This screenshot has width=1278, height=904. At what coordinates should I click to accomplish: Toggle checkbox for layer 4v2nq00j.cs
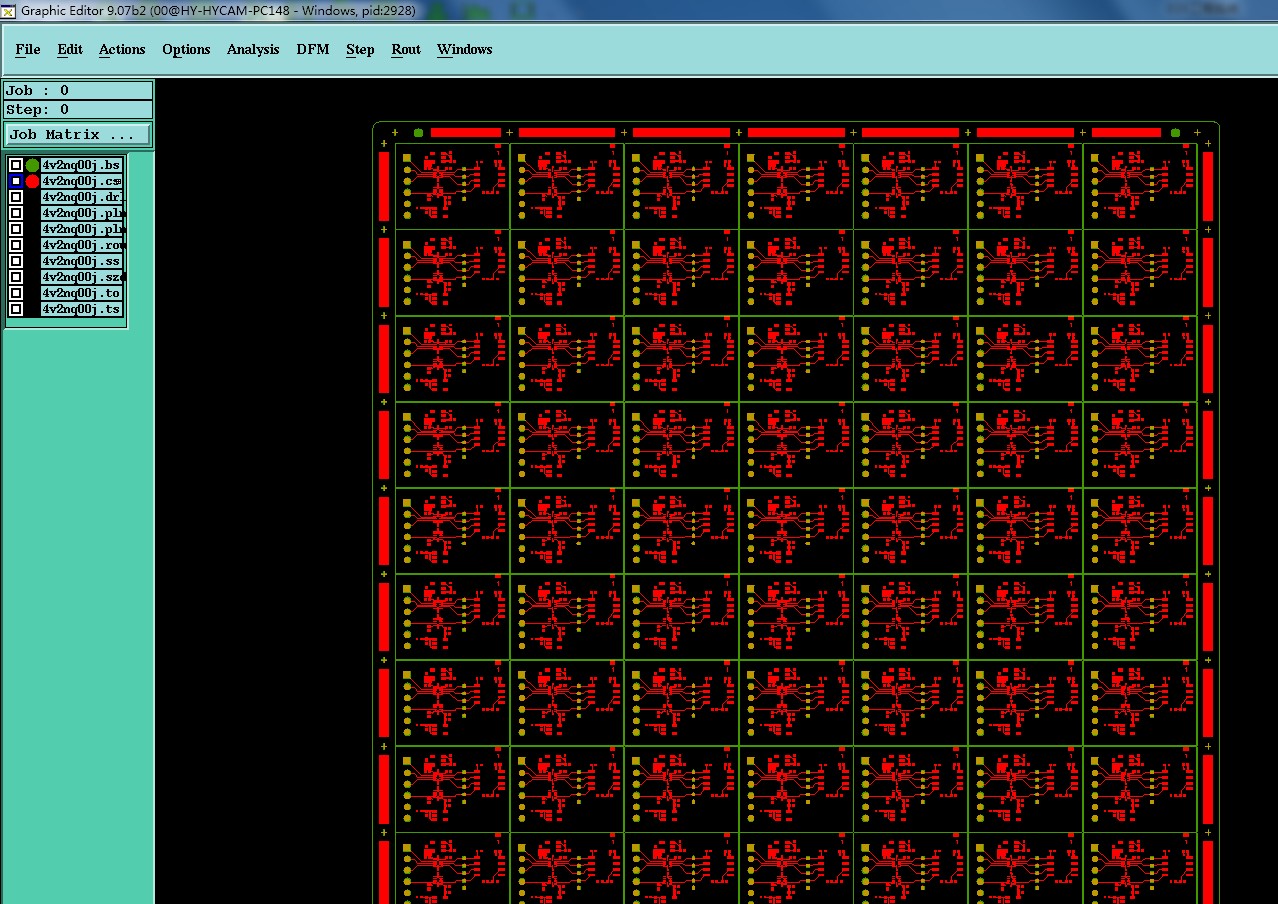[16, 181]
